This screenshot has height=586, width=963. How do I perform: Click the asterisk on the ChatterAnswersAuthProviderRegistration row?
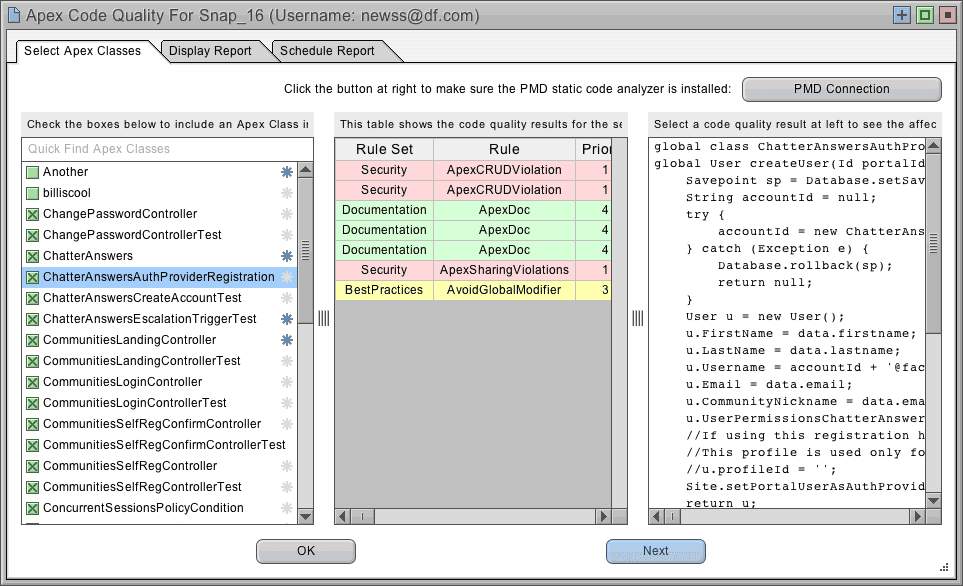point(287,277)
